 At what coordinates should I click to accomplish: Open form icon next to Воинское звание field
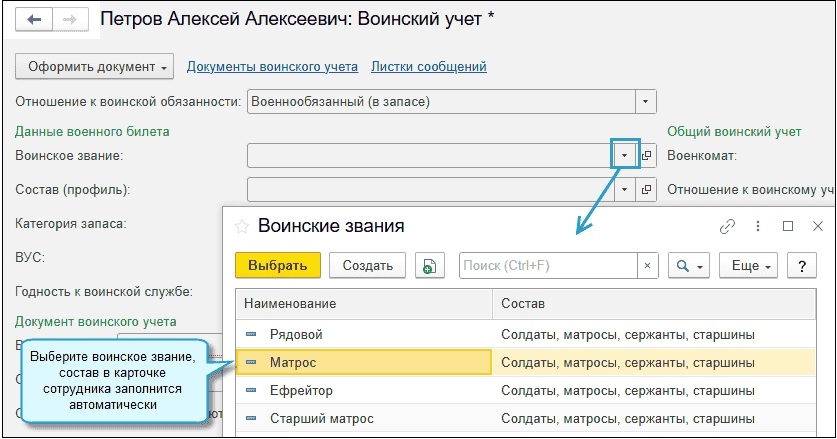tap(646, 156)
